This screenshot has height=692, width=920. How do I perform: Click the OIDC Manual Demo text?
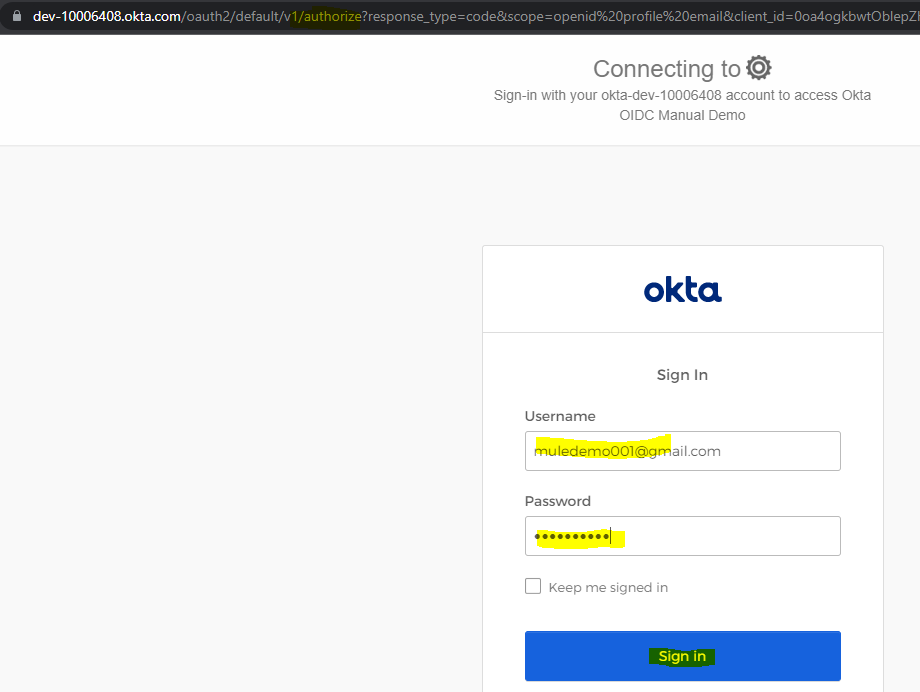pos(682,115)
